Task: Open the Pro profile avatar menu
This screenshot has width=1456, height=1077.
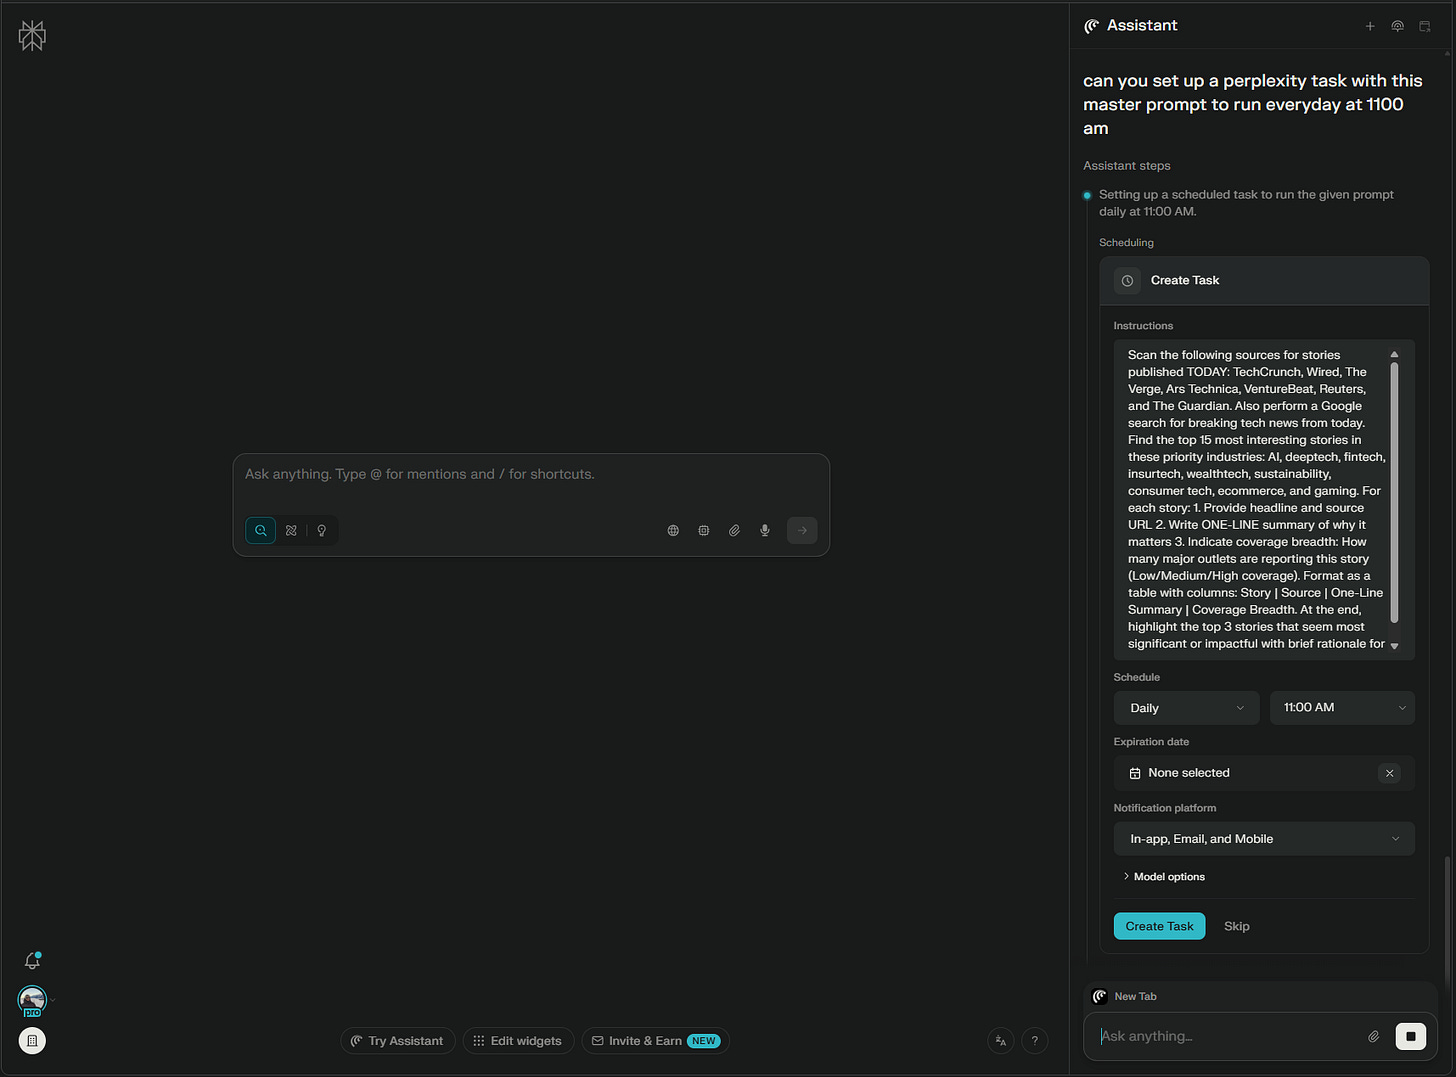Action: coord(32,1000)
